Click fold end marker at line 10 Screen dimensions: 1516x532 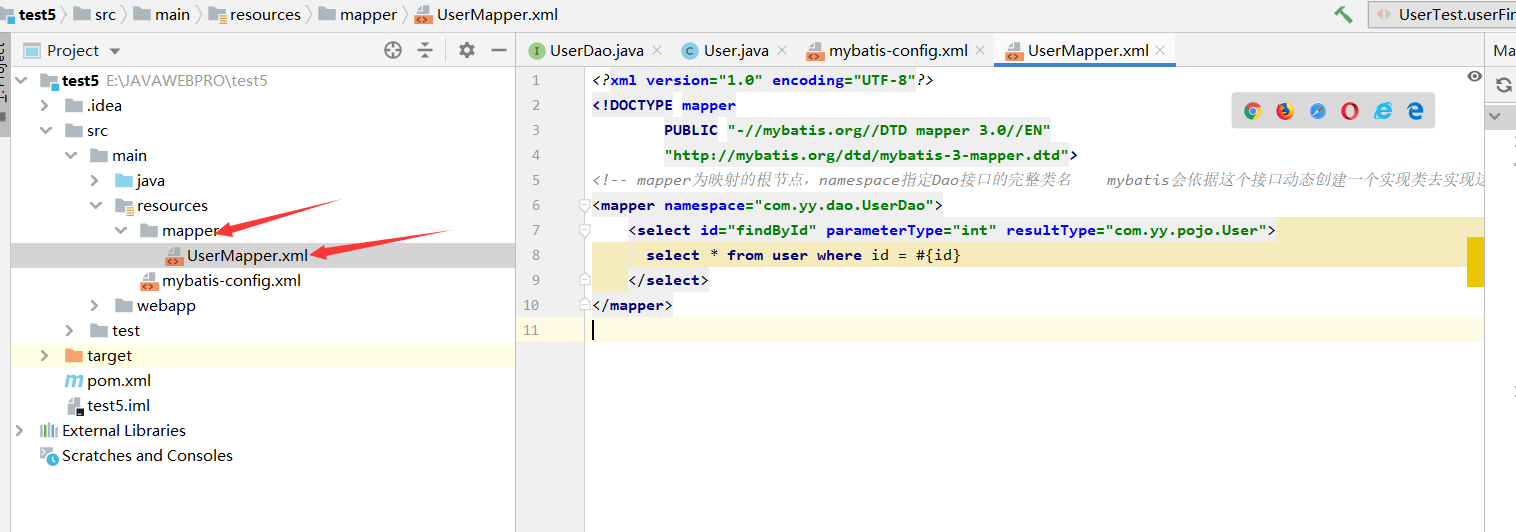point(584,304)
